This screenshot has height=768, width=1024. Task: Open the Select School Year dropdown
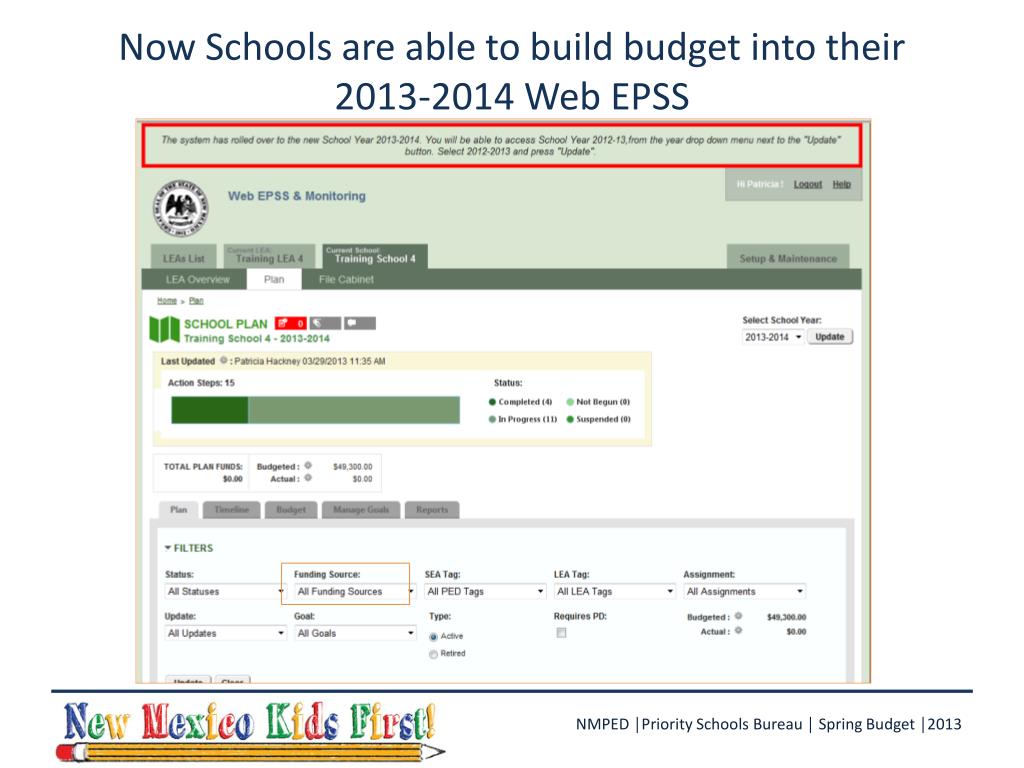point(773,337)
